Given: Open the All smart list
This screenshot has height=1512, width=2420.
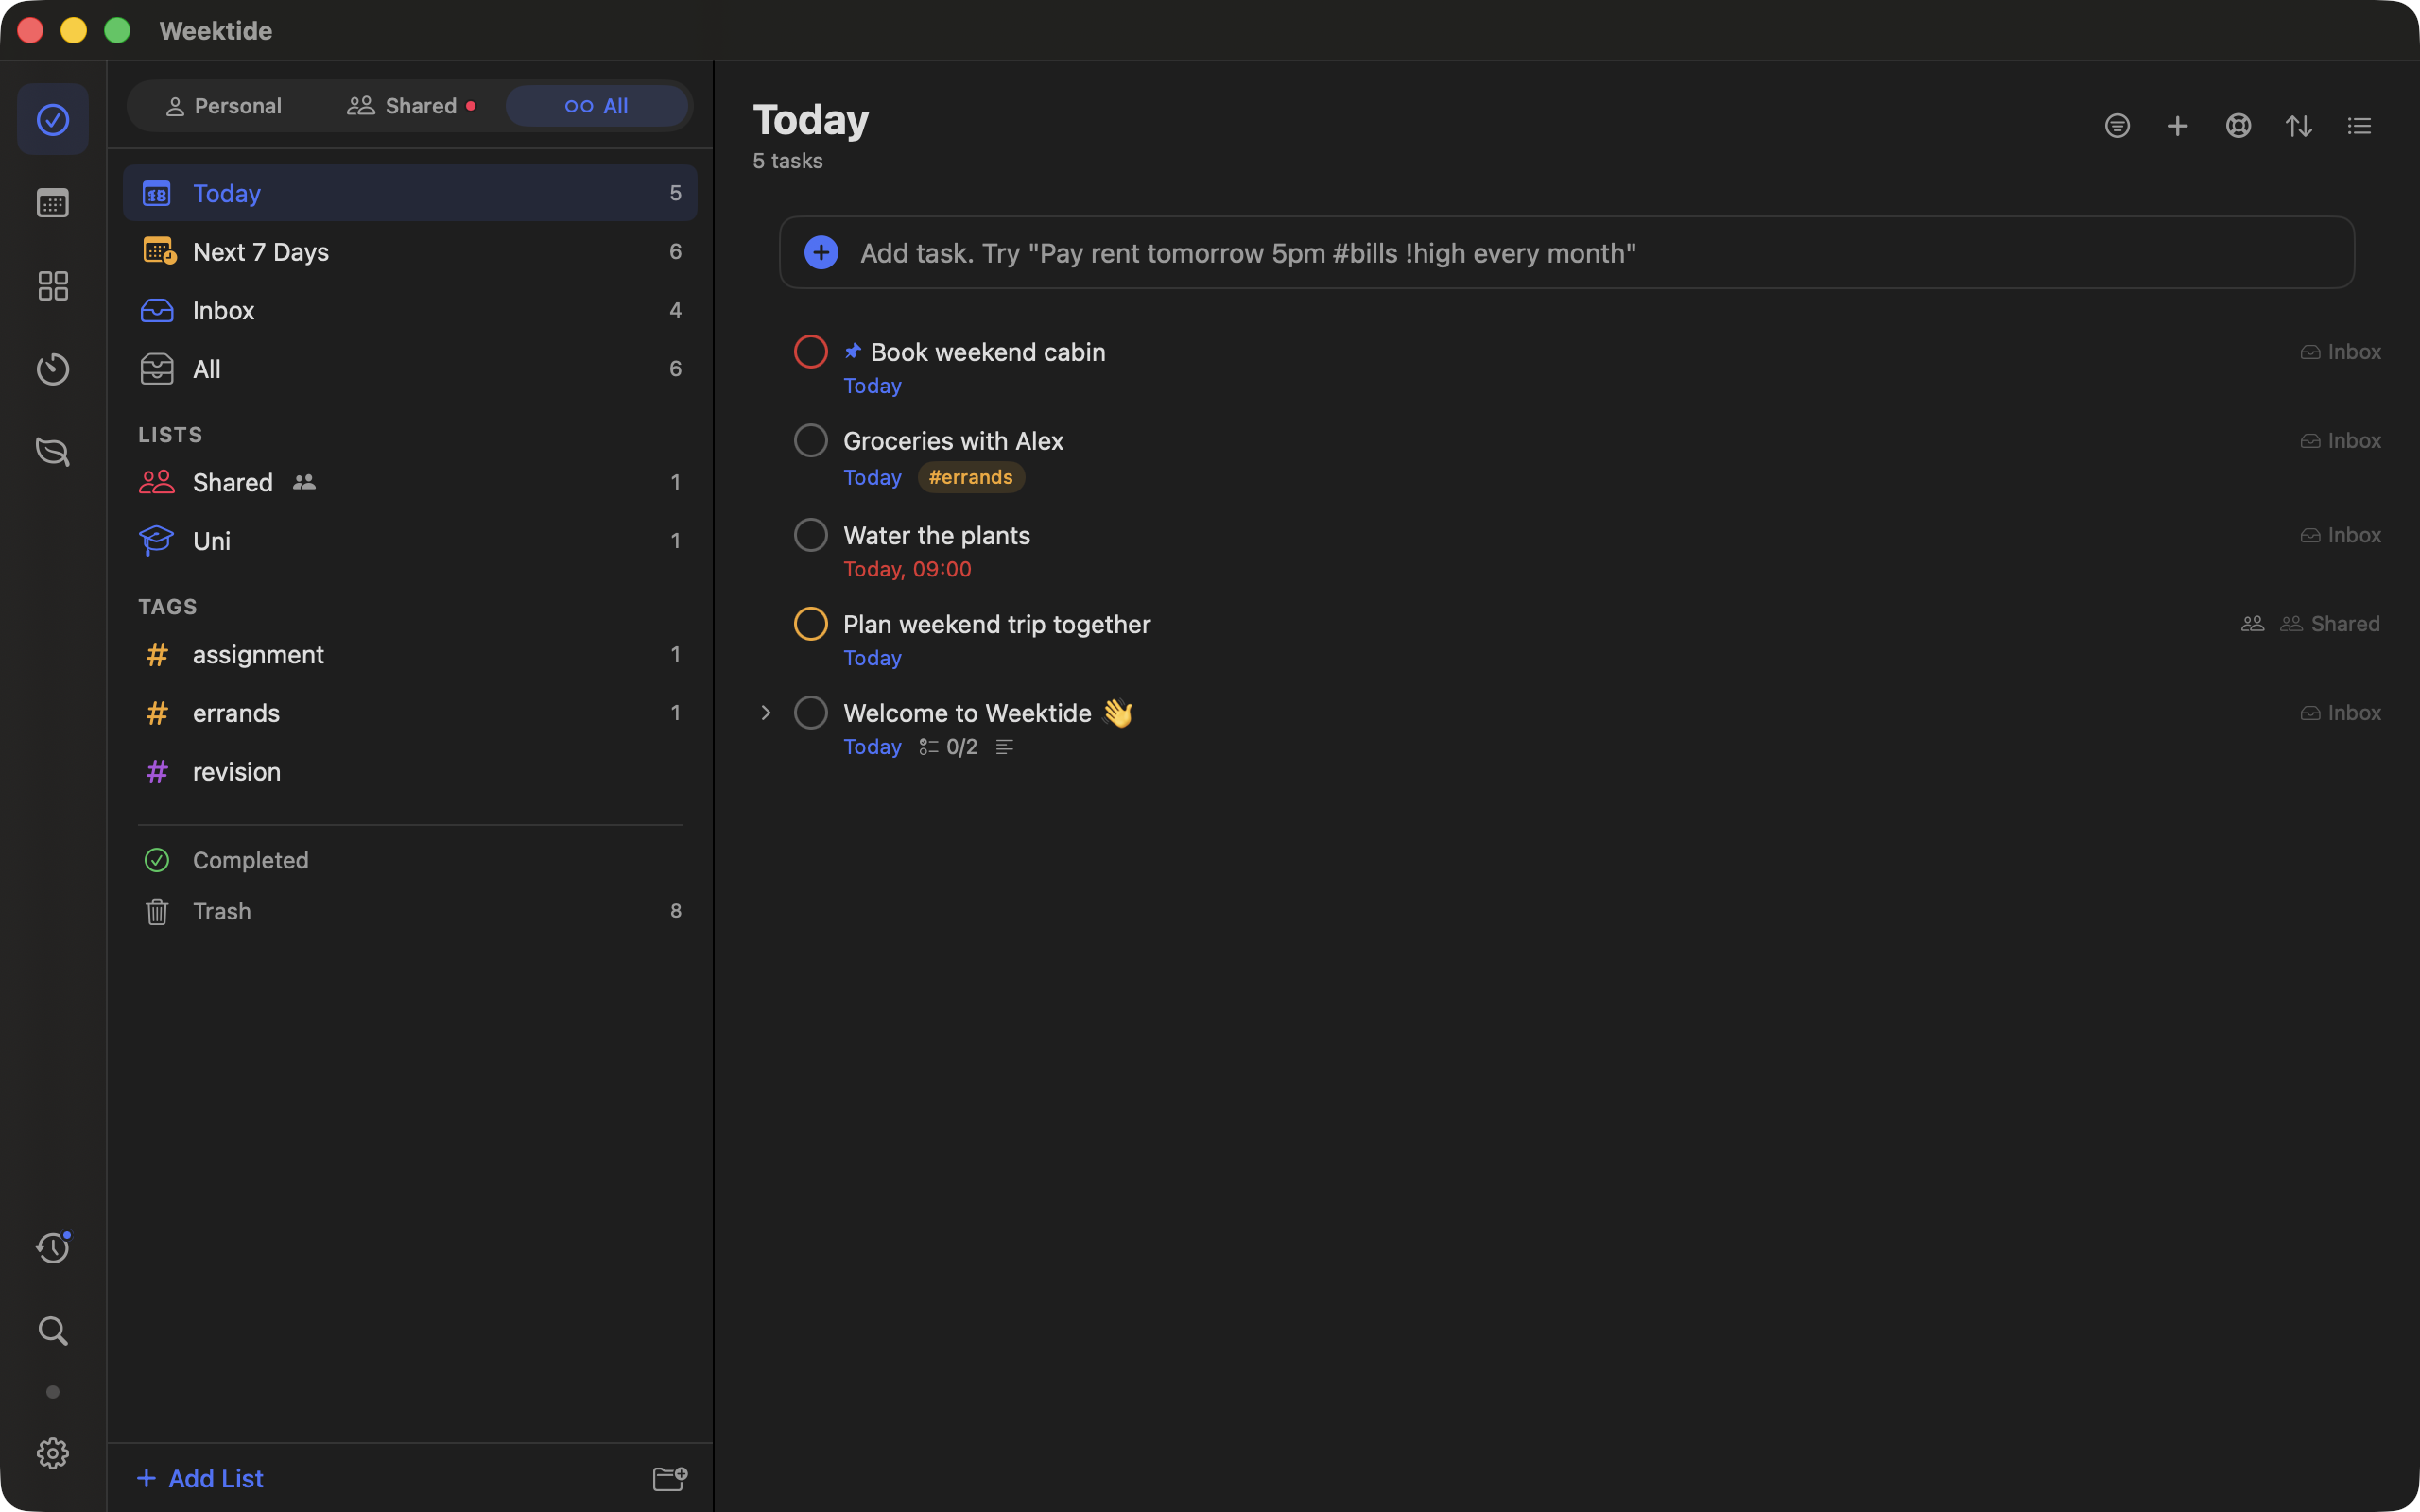Looking at the screenshot, I should [410, 369].
